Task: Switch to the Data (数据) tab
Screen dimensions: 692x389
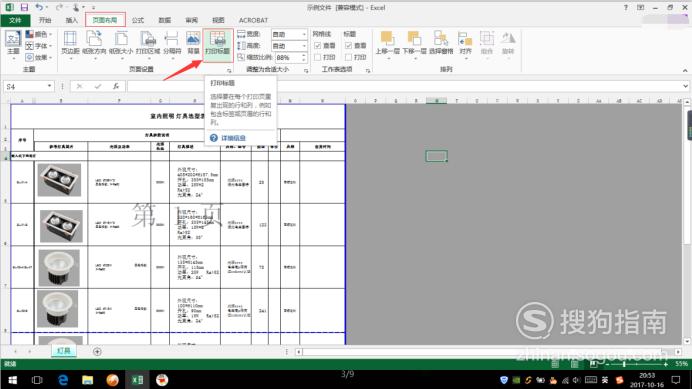Action: click(x=165, y=20)
